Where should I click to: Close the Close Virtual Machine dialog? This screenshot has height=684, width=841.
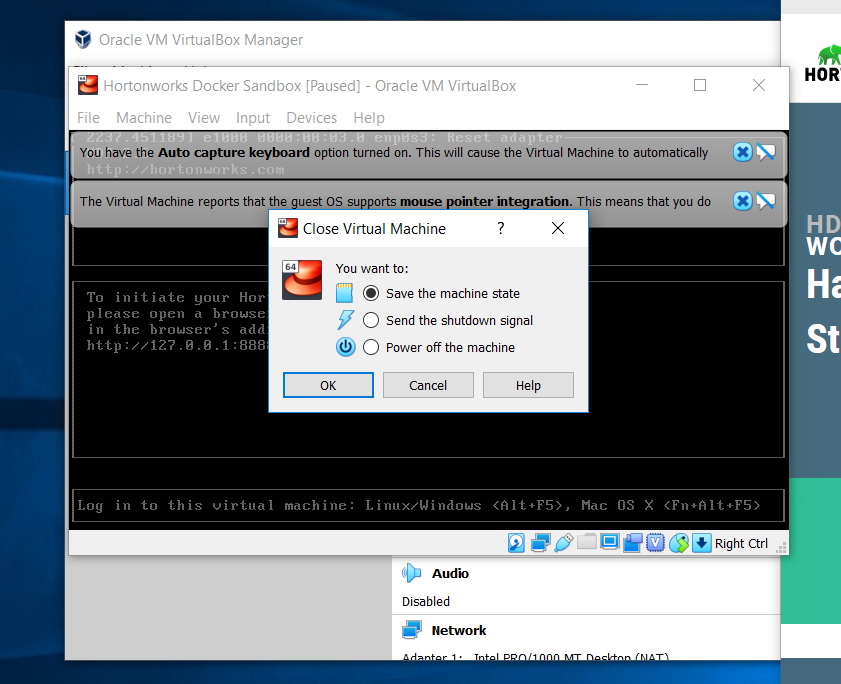point(558,228)
